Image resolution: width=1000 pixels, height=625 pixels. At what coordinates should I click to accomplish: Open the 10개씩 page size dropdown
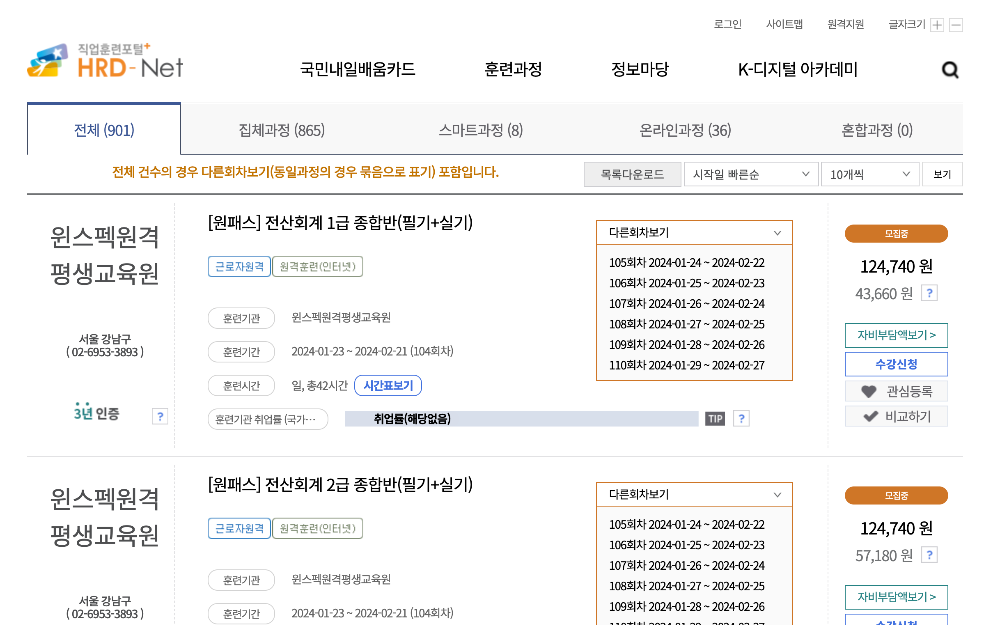coord(870,174)
